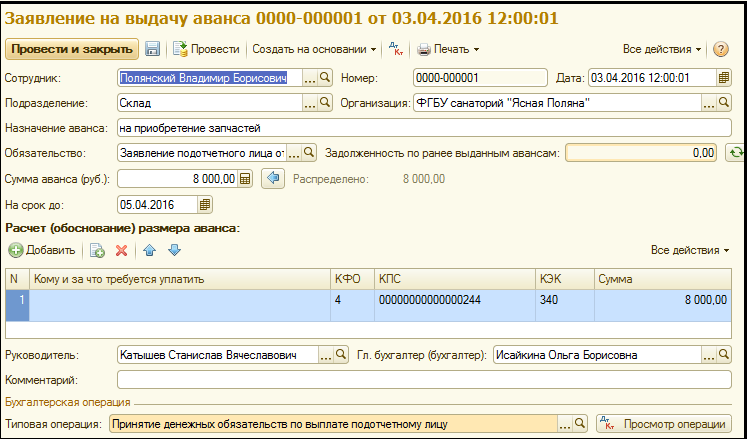The width and height of the screenshot is (747, 439).
Task: Select from list button for Подразделение
Action: (x=310, y=102)
